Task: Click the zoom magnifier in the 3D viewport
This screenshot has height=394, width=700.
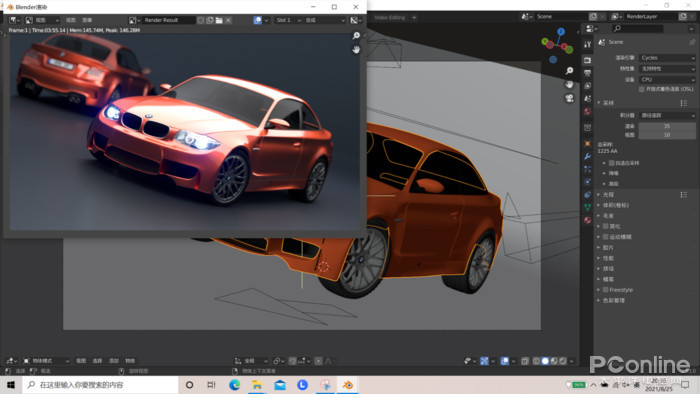Action: pyautogui.click(x=569, y=71)
